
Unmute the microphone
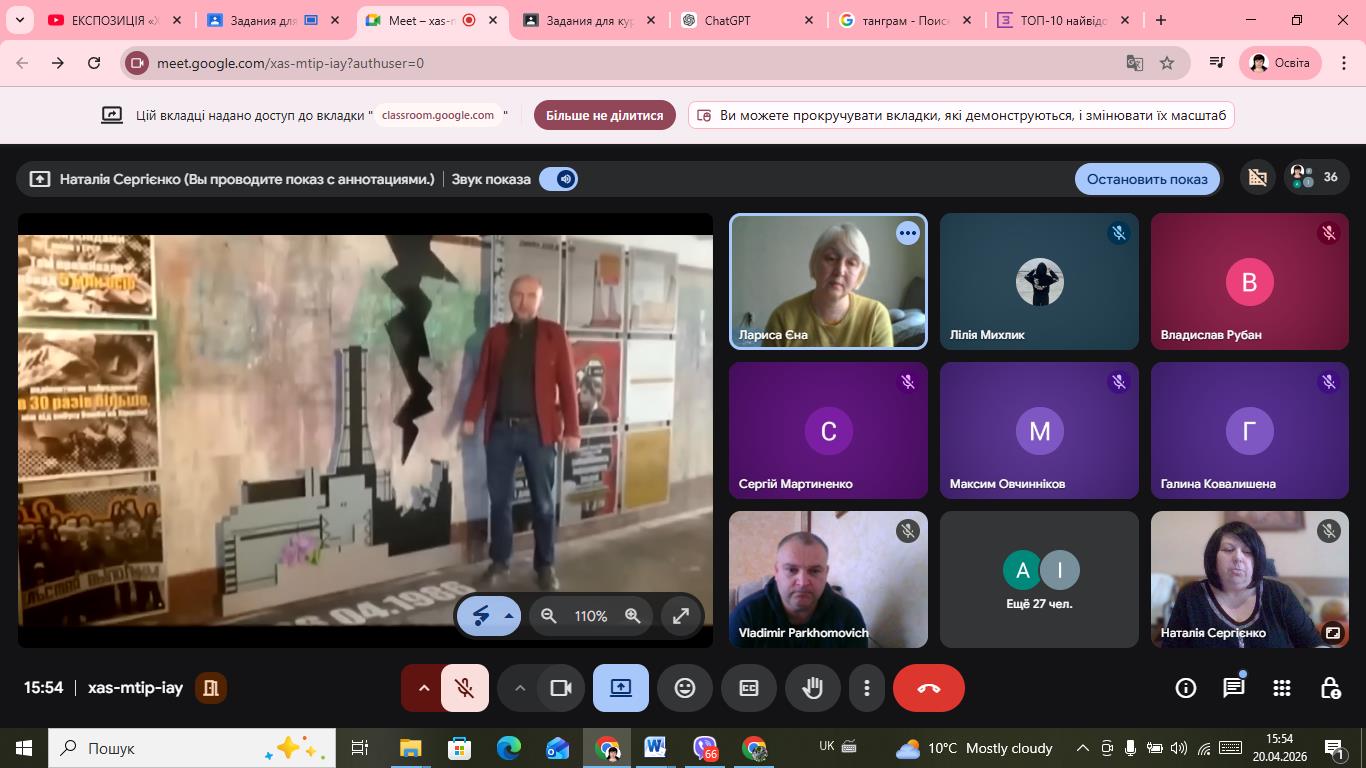tap(464, 688)
